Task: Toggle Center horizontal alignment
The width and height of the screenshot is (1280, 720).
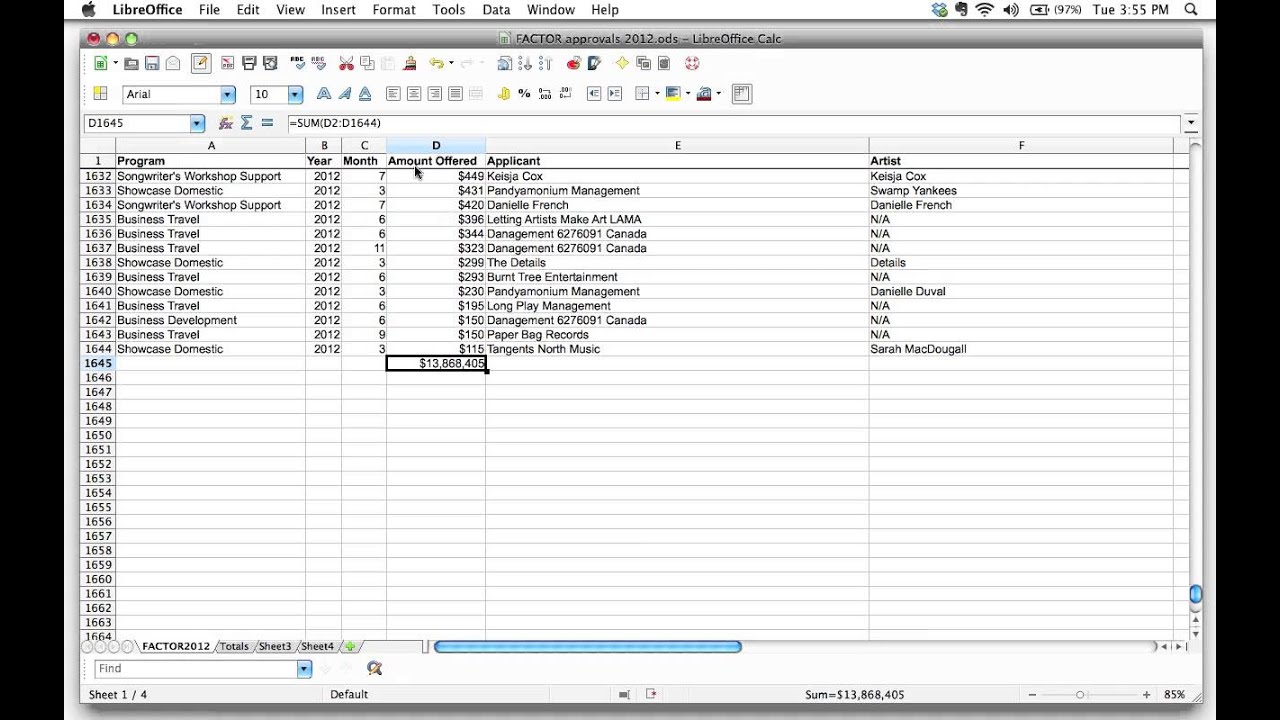Action: (x=413, y=94)
